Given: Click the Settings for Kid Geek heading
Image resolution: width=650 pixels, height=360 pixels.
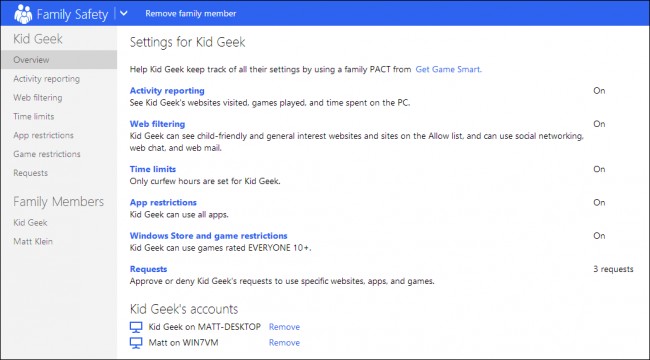Looking at the screenshot, I should coord(187,42).
